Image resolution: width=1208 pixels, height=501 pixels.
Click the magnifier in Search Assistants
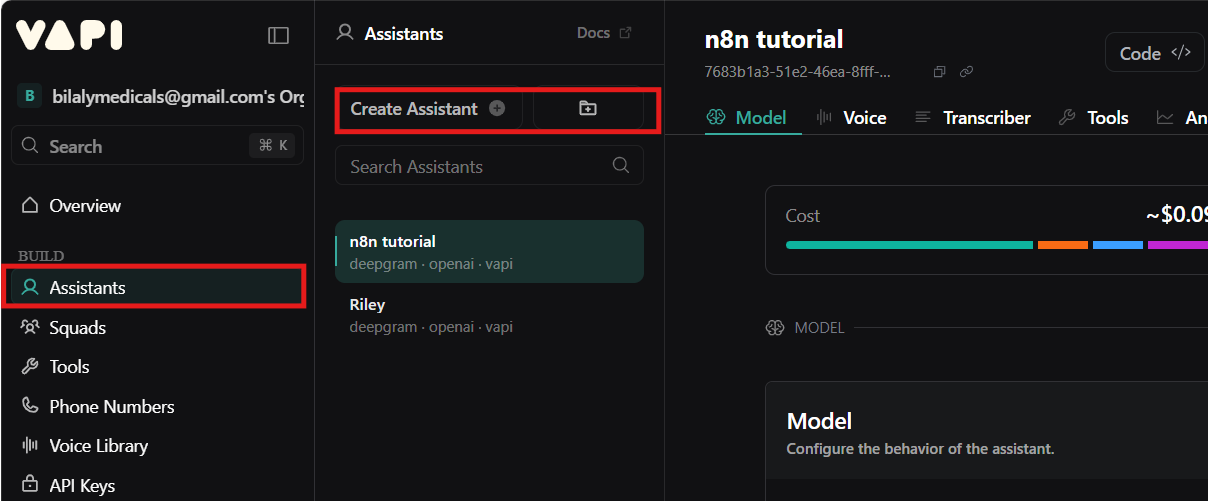click(621, 165)
